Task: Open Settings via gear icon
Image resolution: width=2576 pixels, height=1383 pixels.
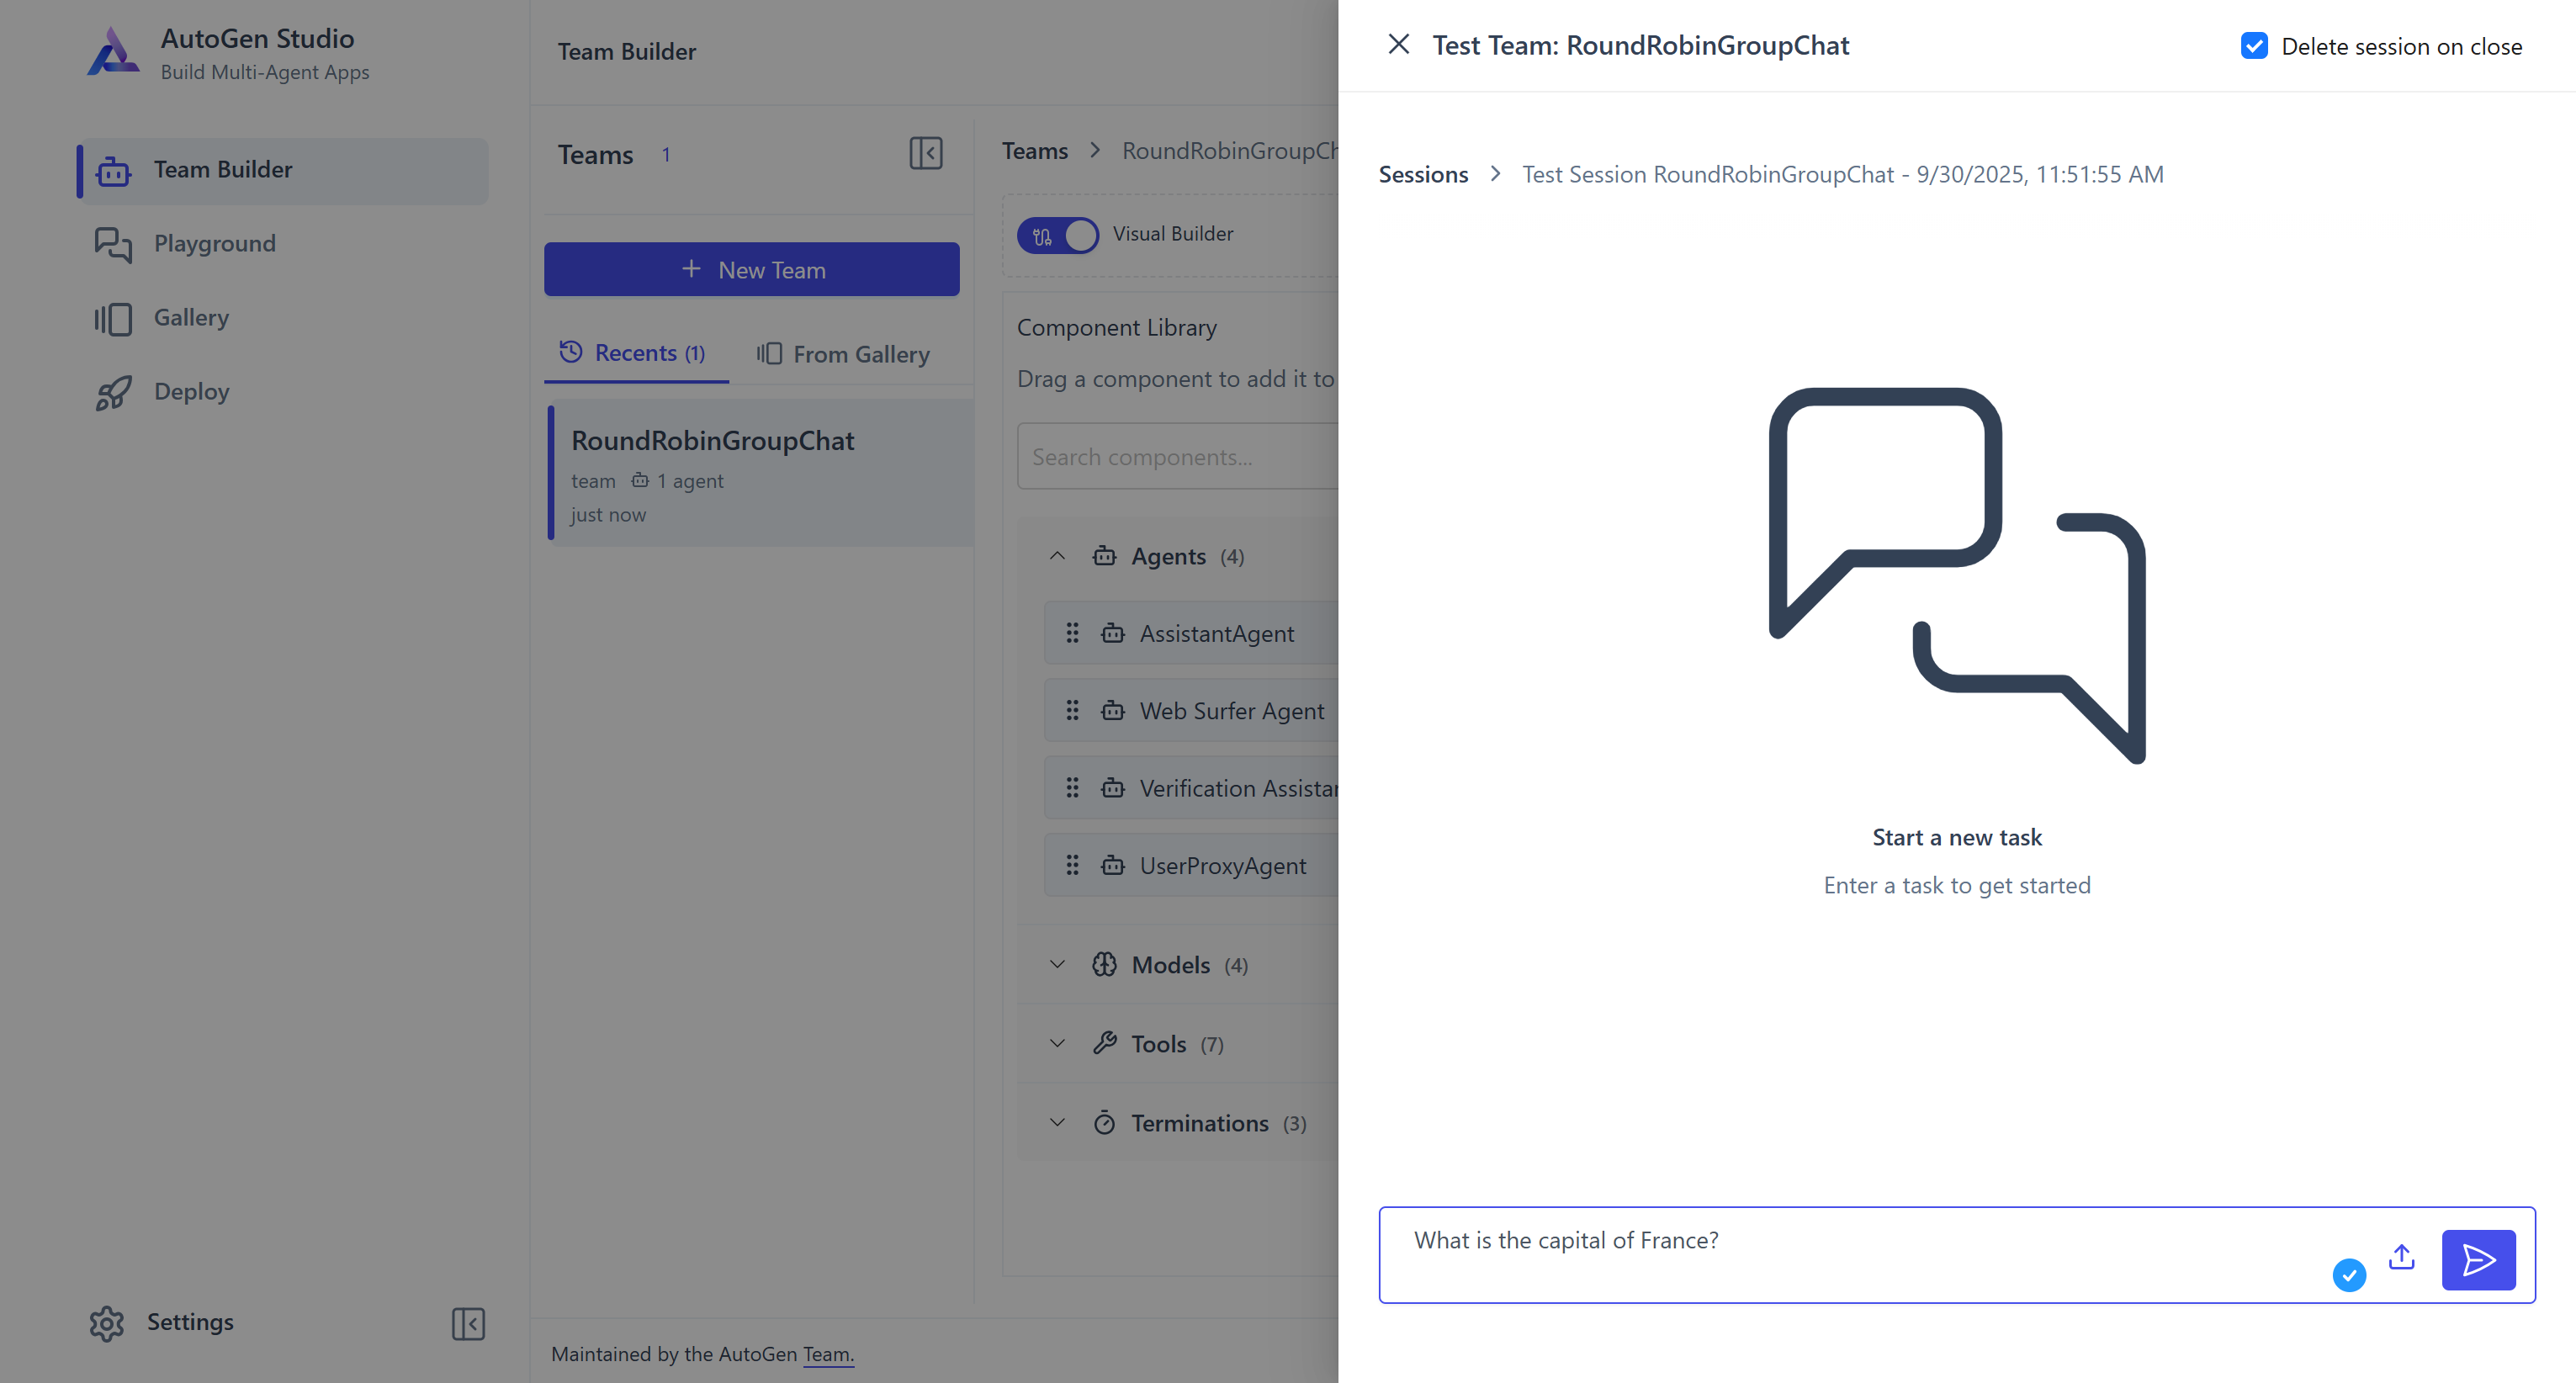Action: coord(107,1323)
